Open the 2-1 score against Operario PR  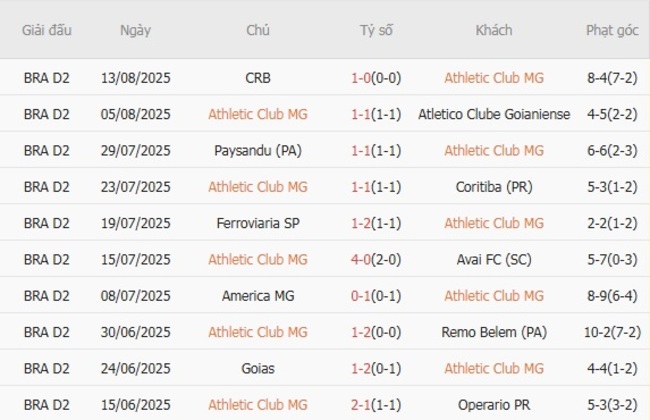(x=376, y=405)
